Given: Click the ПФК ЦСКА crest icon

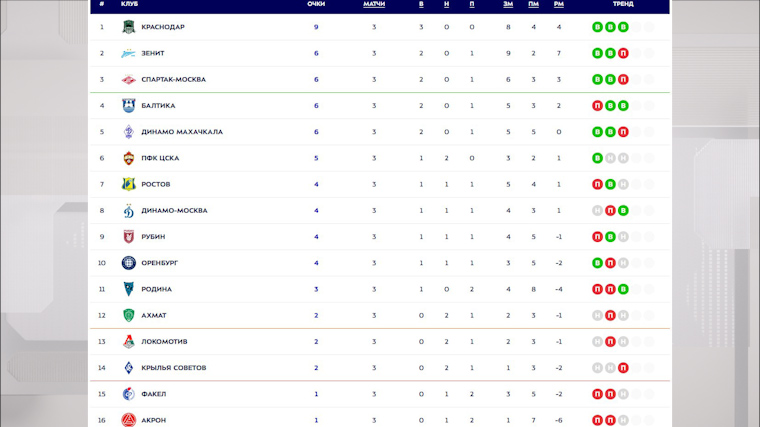Looking at the screenshot, I should click(x=128, y=158).
